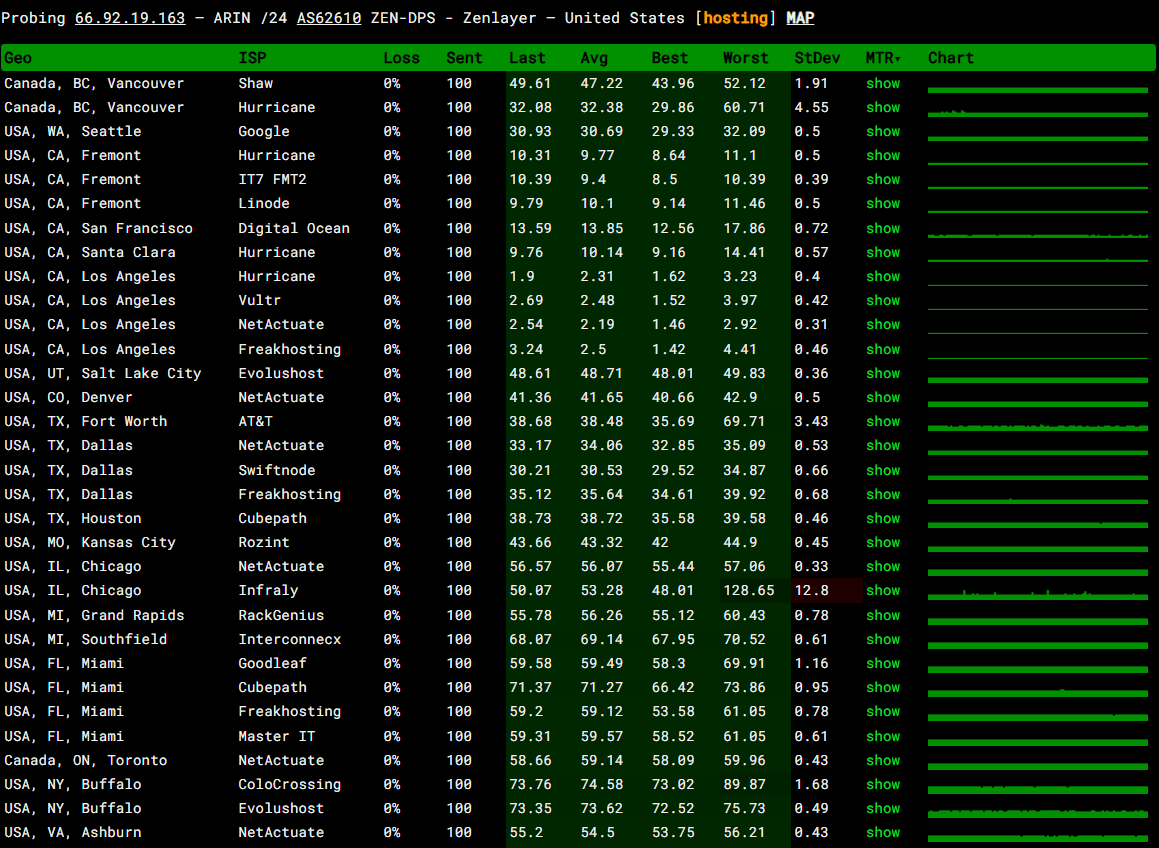Sort table by Geo column header
Viewport: 1159px width, 848px height.
tap(18, 58)
